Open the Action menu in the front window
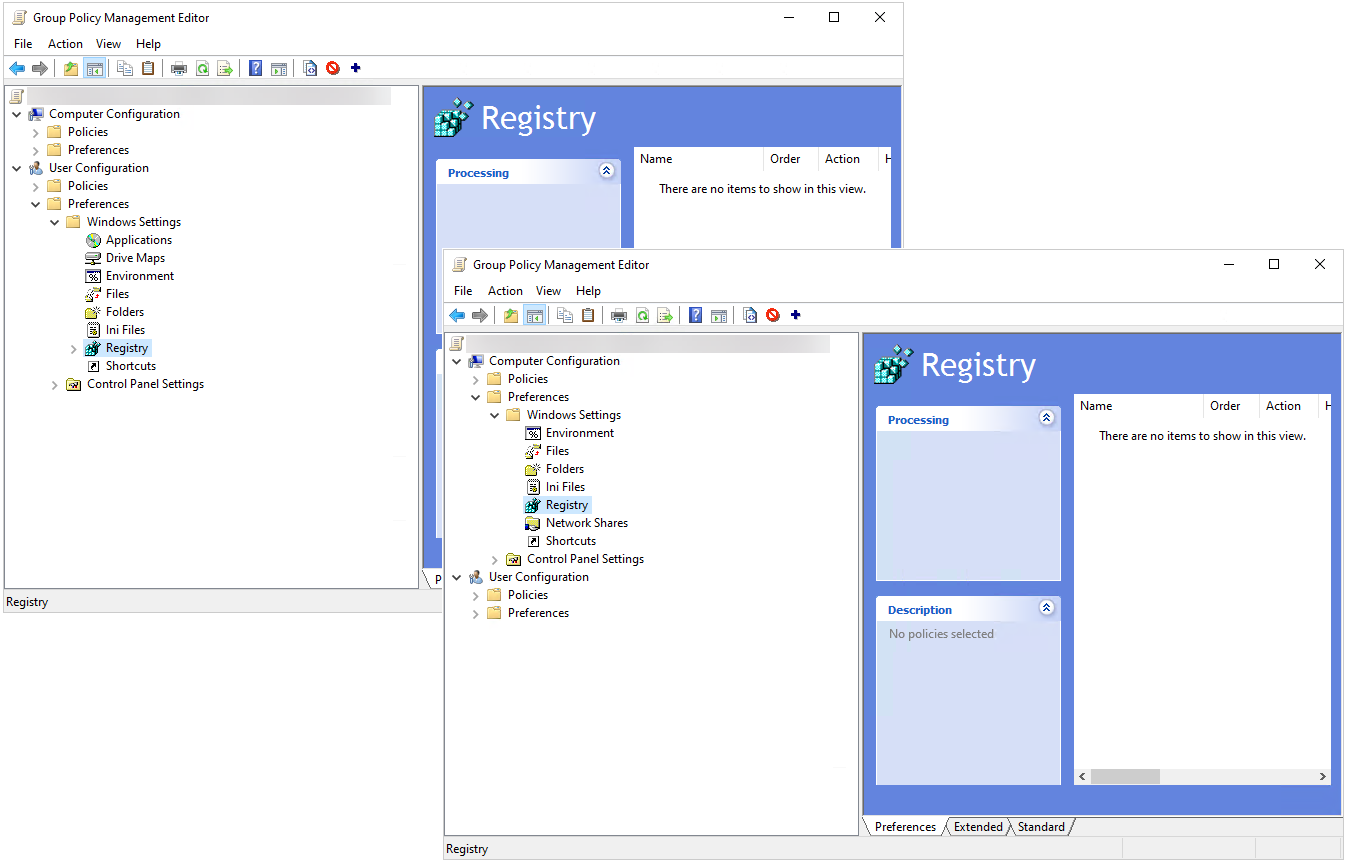Image resolution: width=1345 pixels, height=864 pixels. (505, 291)
